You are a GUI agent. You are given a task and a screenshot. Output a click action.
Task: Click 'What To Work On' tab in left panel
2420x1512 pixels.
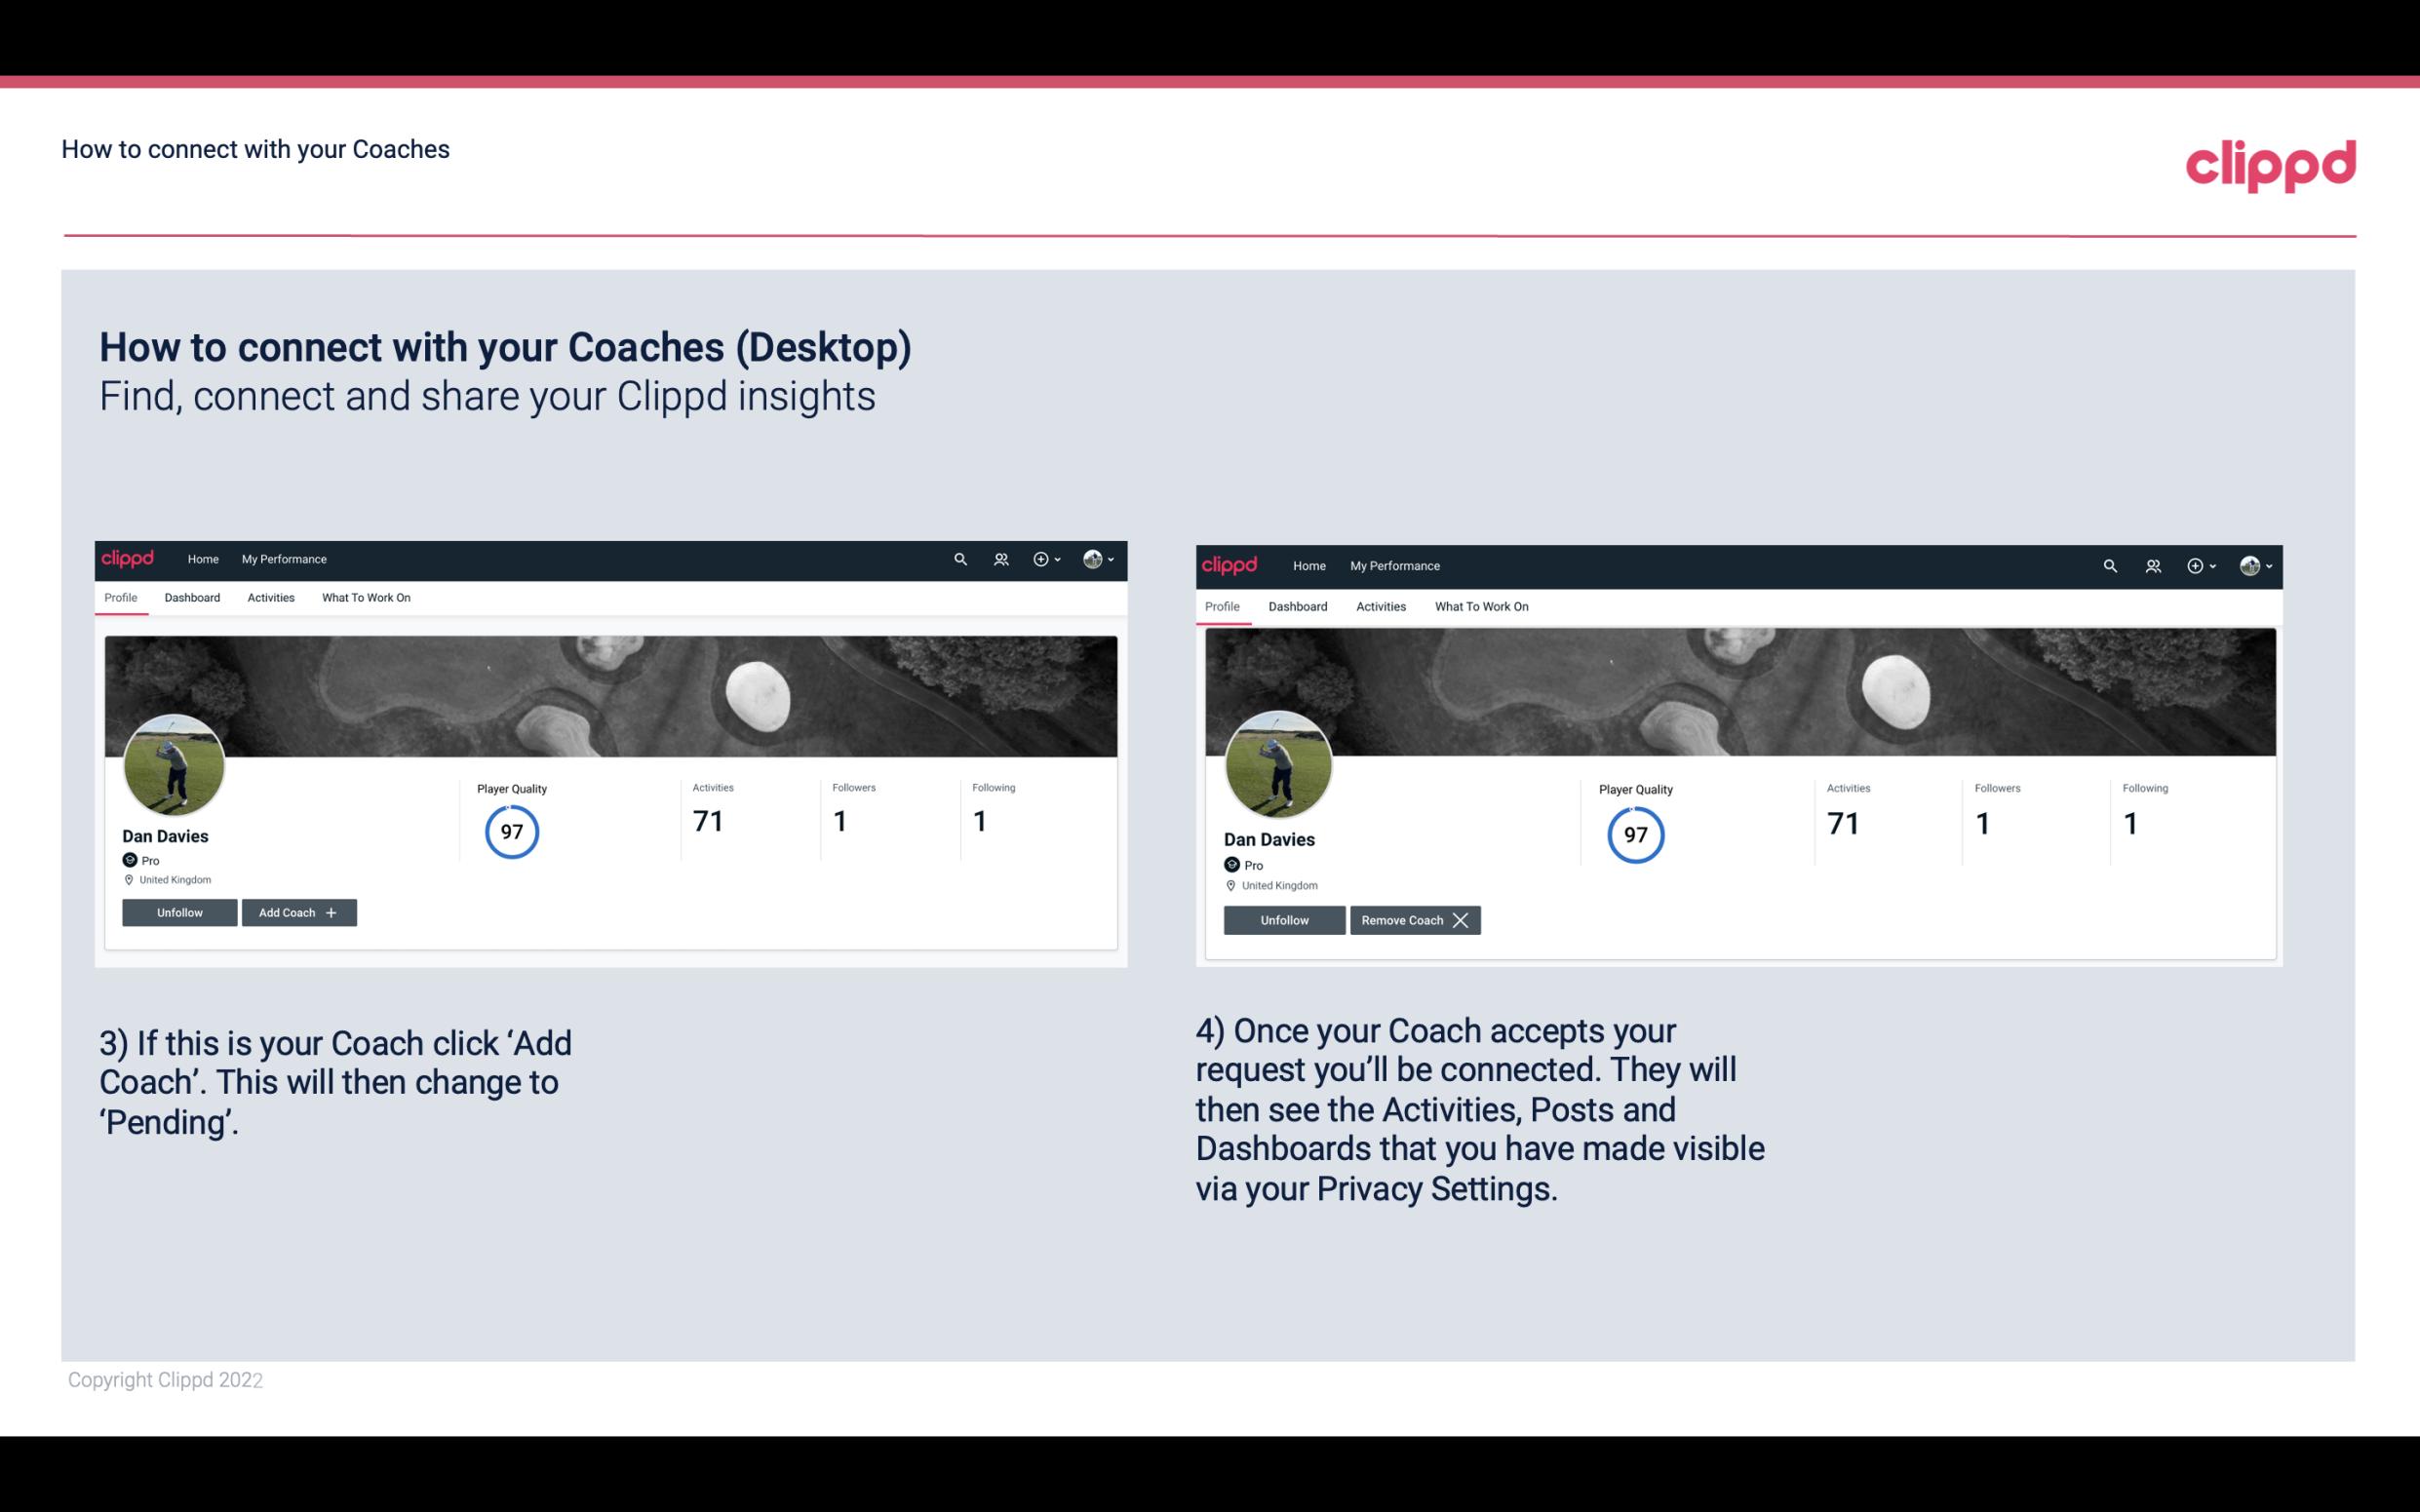[x=364, y=598]
